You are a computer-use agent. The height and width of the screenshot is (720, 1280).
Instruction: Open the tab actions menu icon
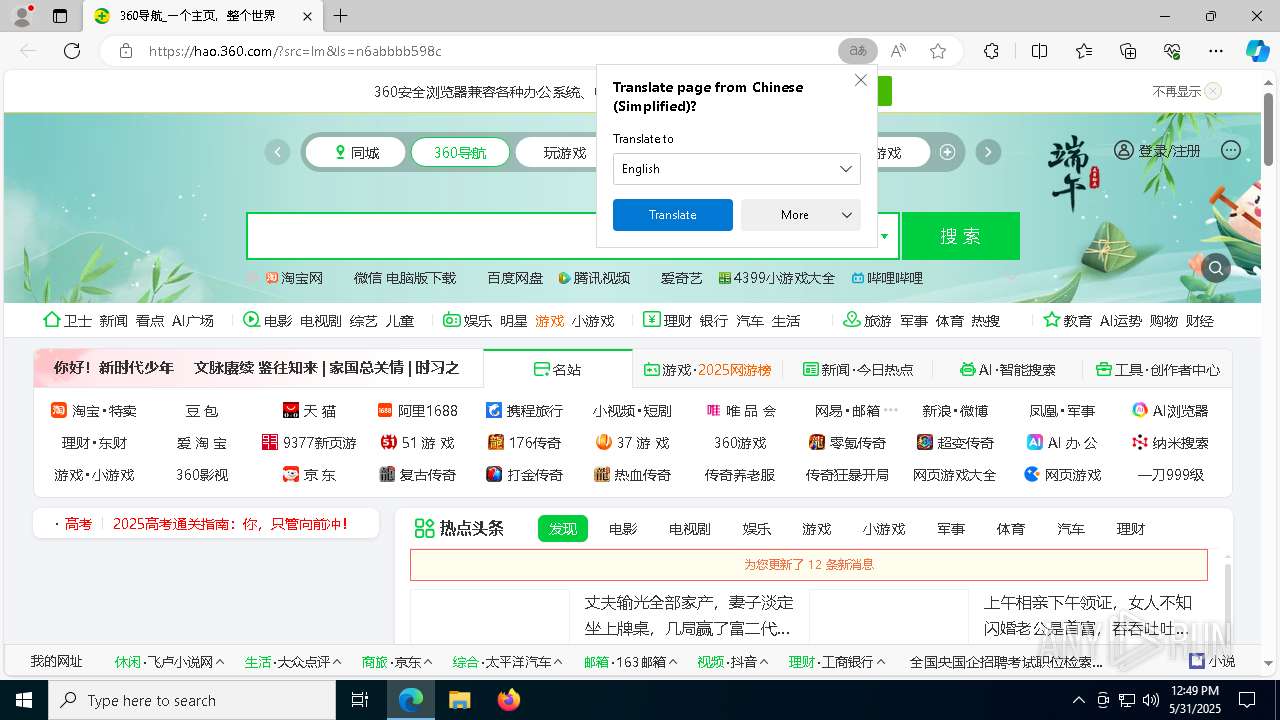coord(60,16)
